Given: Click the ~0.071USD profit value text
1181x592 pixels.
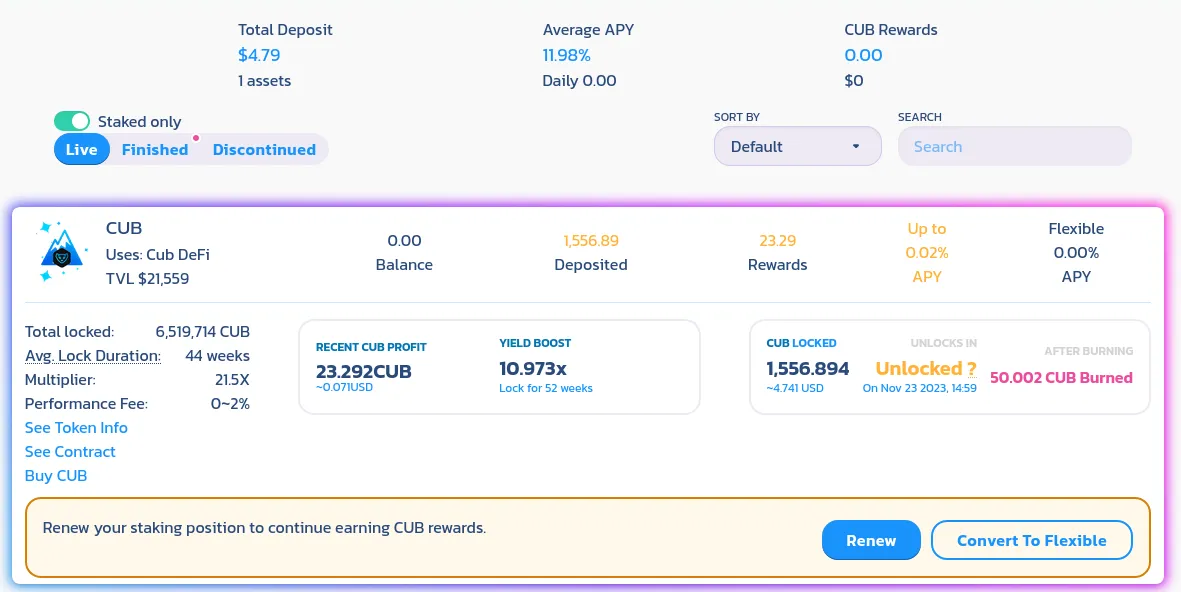Looking at the screenshot, I should coord(344,388).
